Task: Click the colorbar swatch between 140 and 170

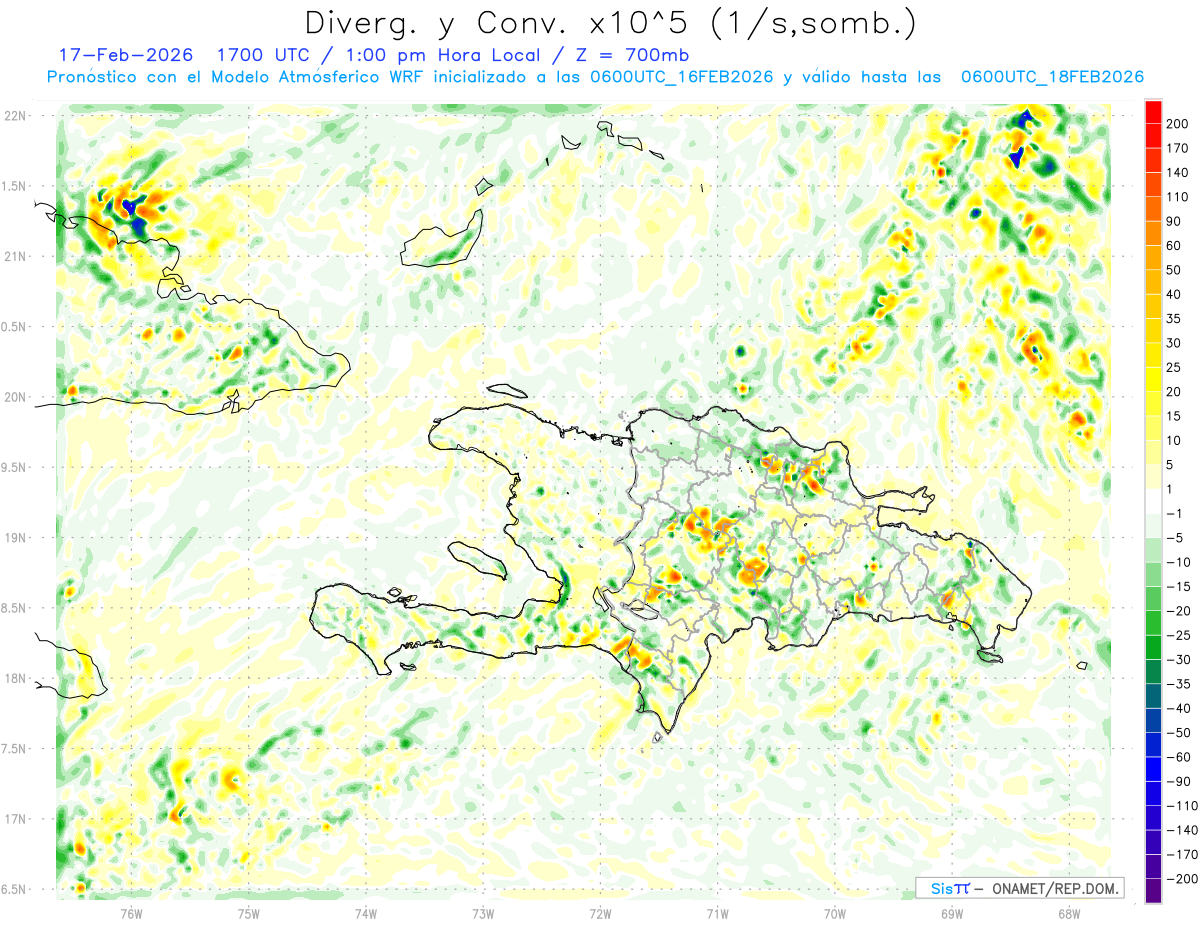Action: pos(1153,160)
